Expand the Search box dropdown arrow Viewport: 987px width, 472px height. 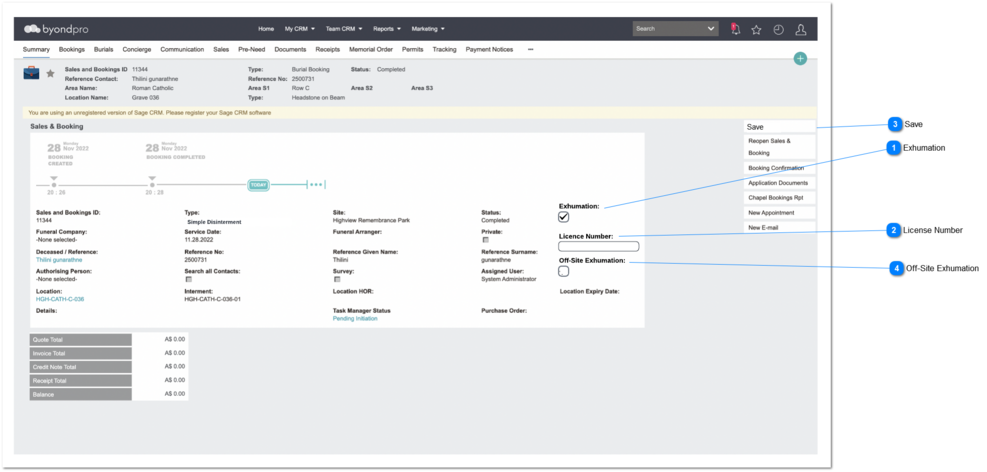[x=711, y=29]
